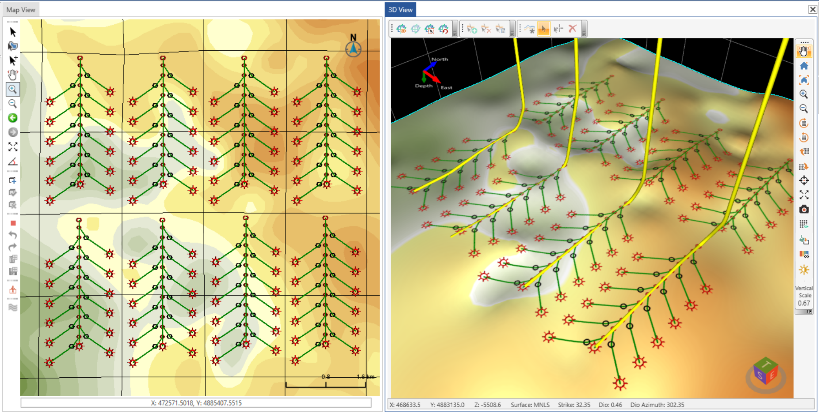Toggle the highlighted zoom tool in Map View
The width and height of the screenshot is (819, 413).
pos(13,89)
